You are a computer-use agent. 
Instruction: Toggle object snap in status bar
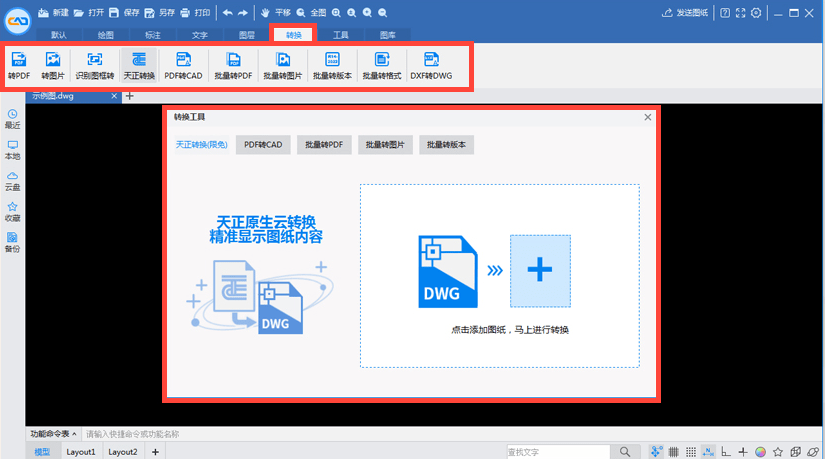point(656,452)
